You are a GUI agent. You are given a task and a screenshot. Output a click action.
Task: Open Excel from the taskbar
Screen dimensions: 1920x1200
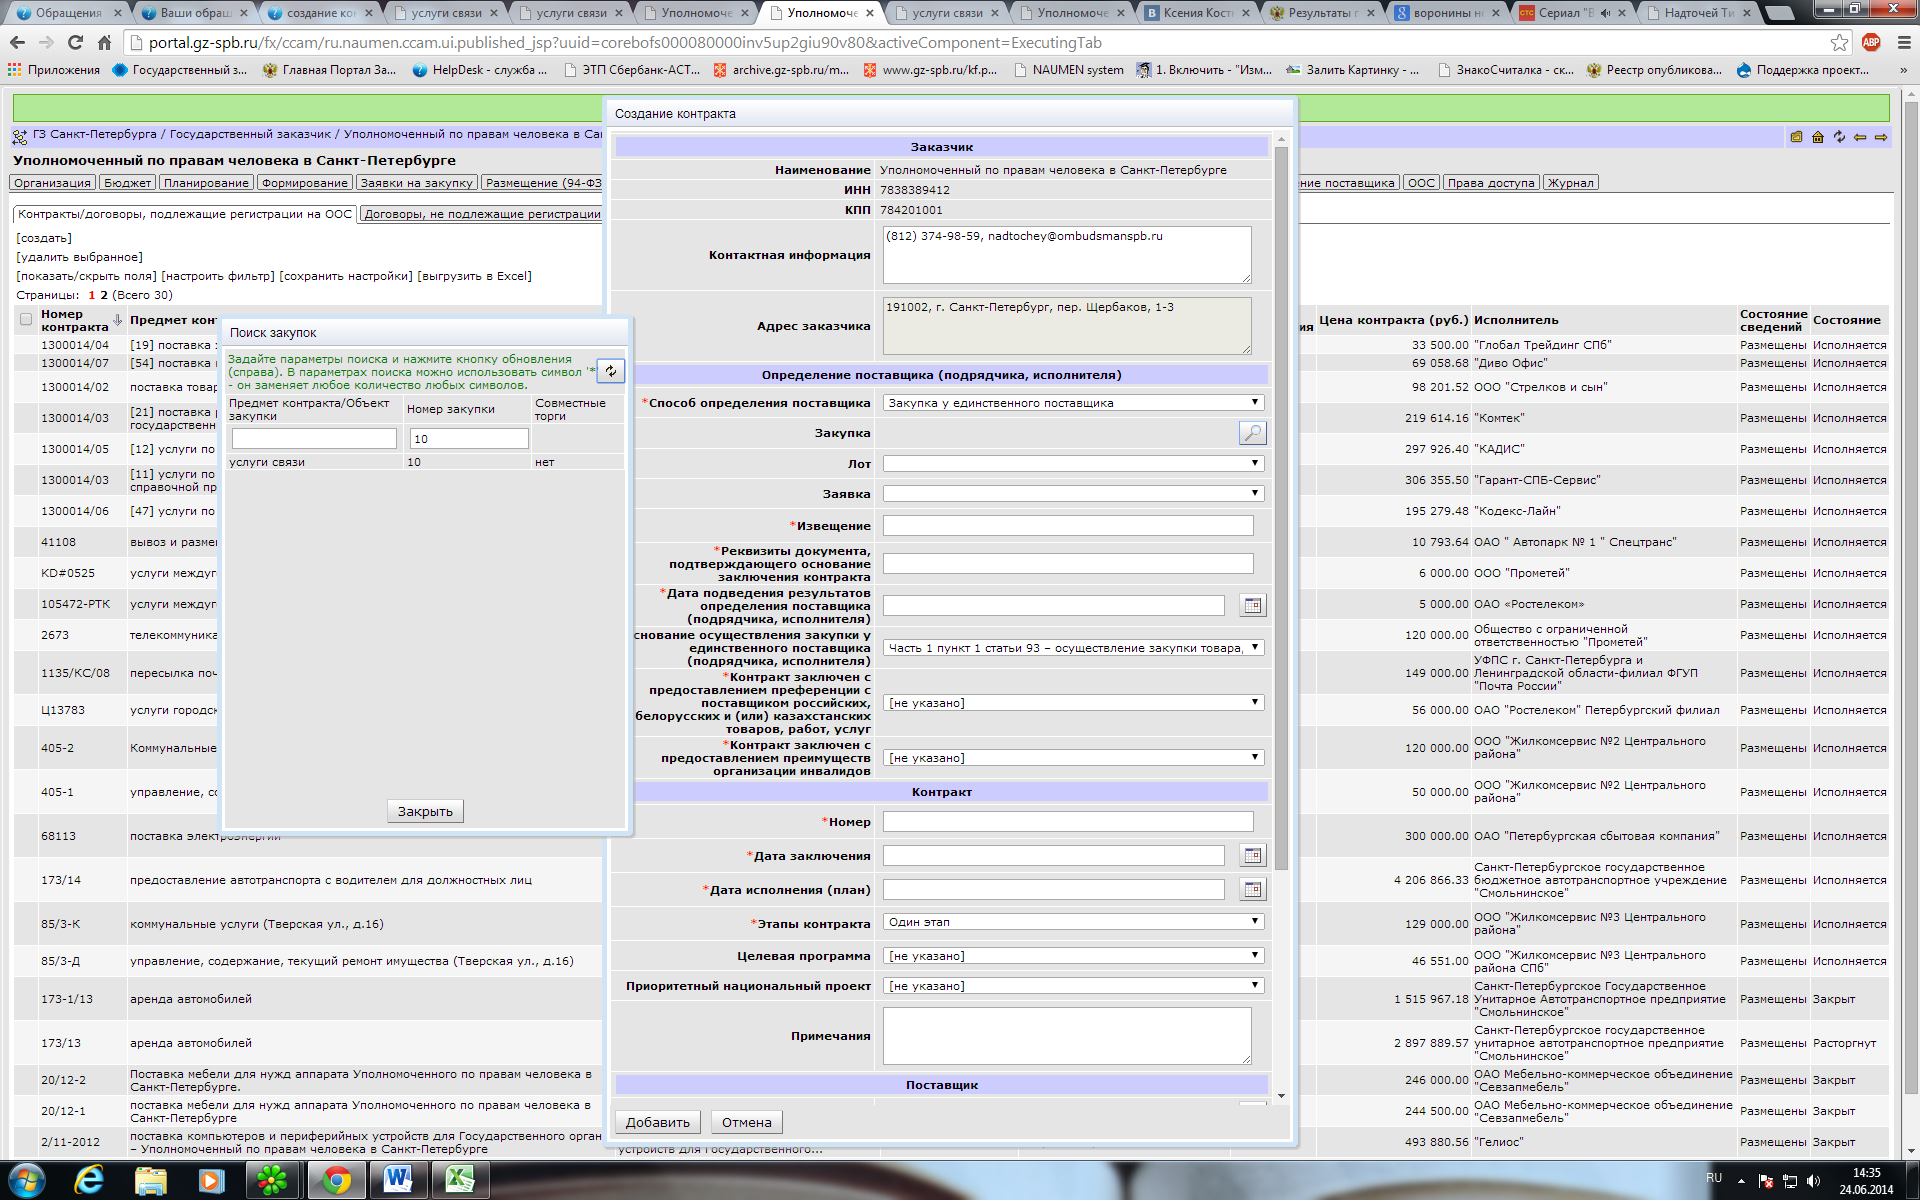pos(460,1181)
